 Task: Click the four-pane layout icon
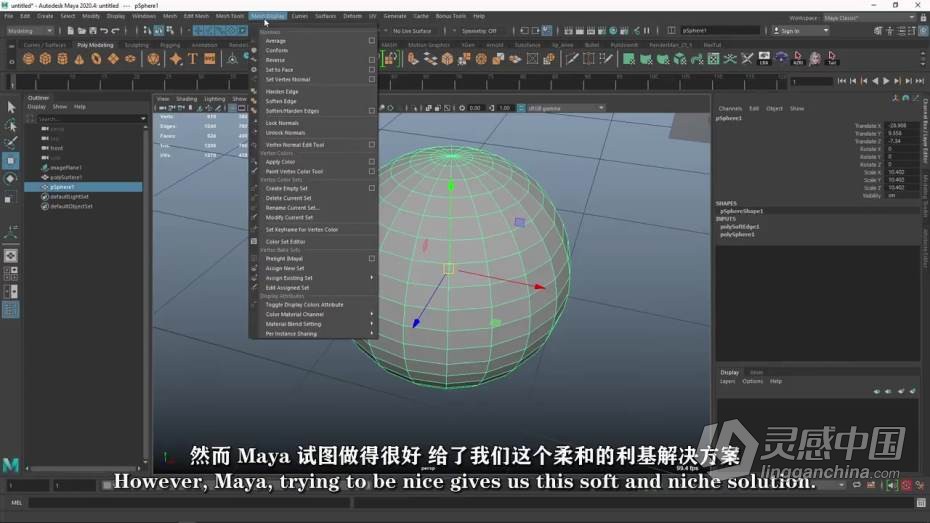pyautogui.click(x=11, y=273)
